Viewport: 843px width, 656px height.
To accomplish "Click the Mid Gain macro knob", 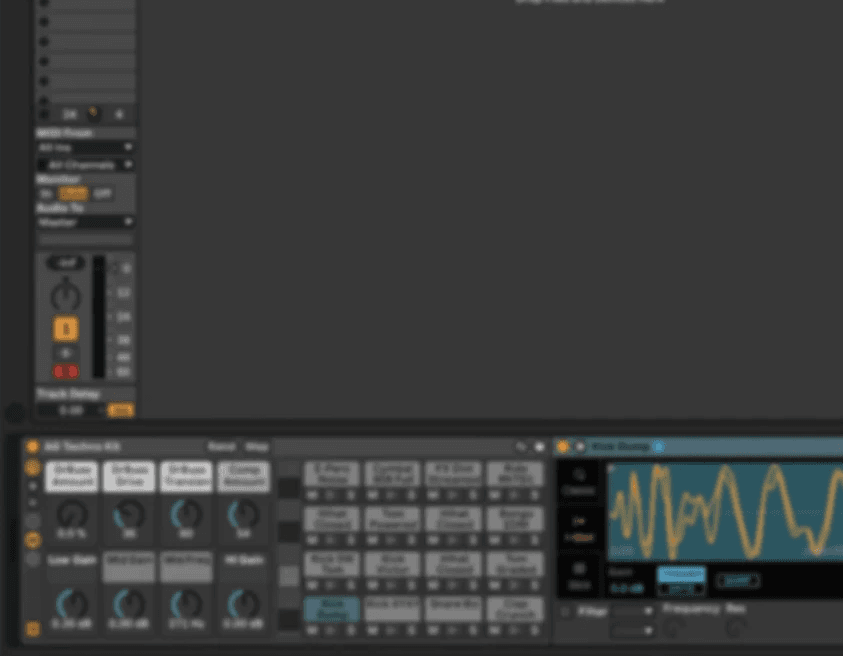I will (x=129, y=603).
